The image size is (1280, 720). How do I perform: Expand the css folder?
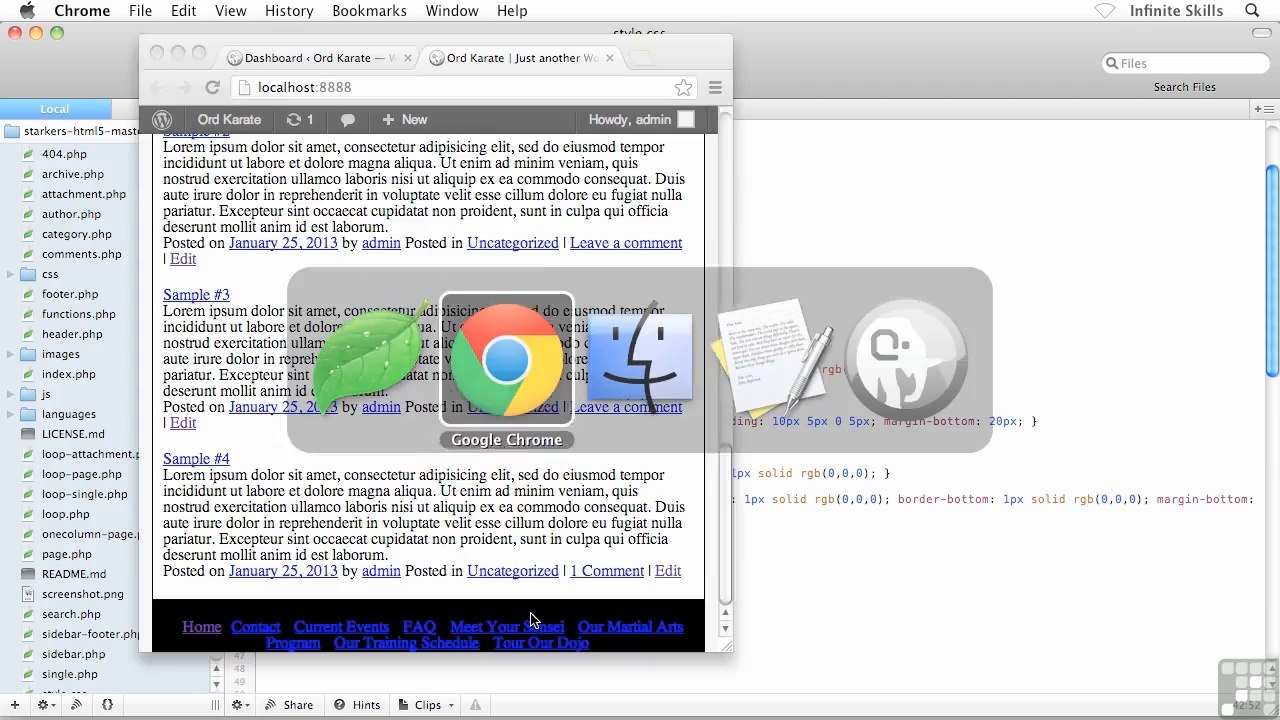[x=10, y=274]
